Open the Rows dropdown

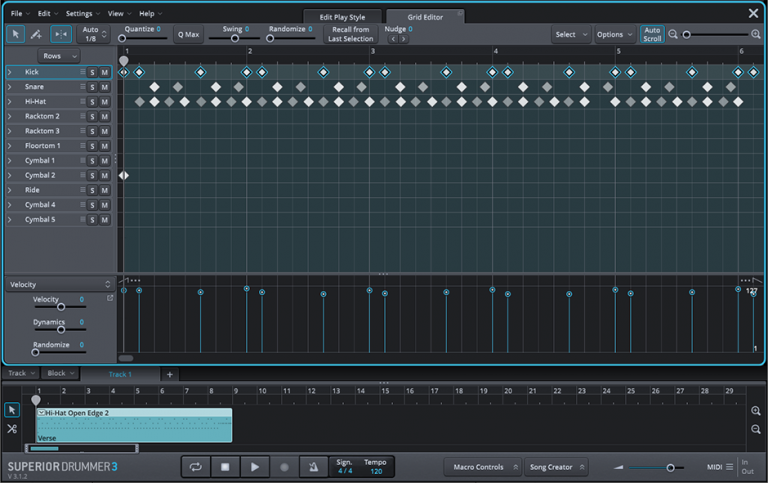(x=58, y=56)
